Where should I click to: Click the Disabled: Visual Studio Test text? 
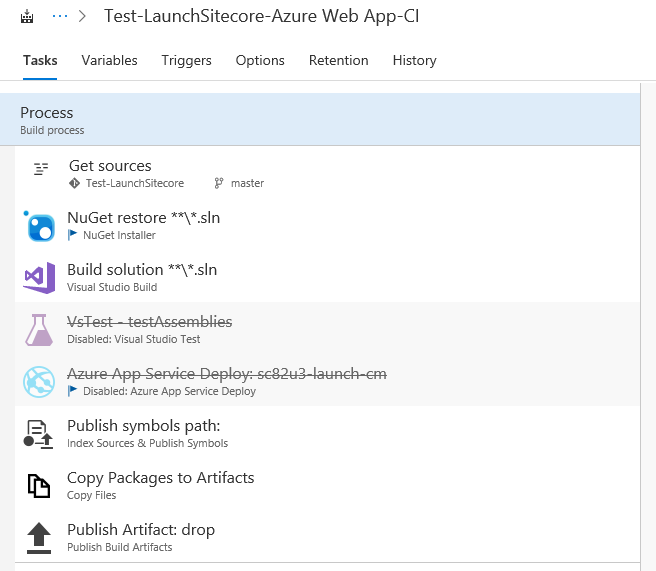click(x=133, y=339)
